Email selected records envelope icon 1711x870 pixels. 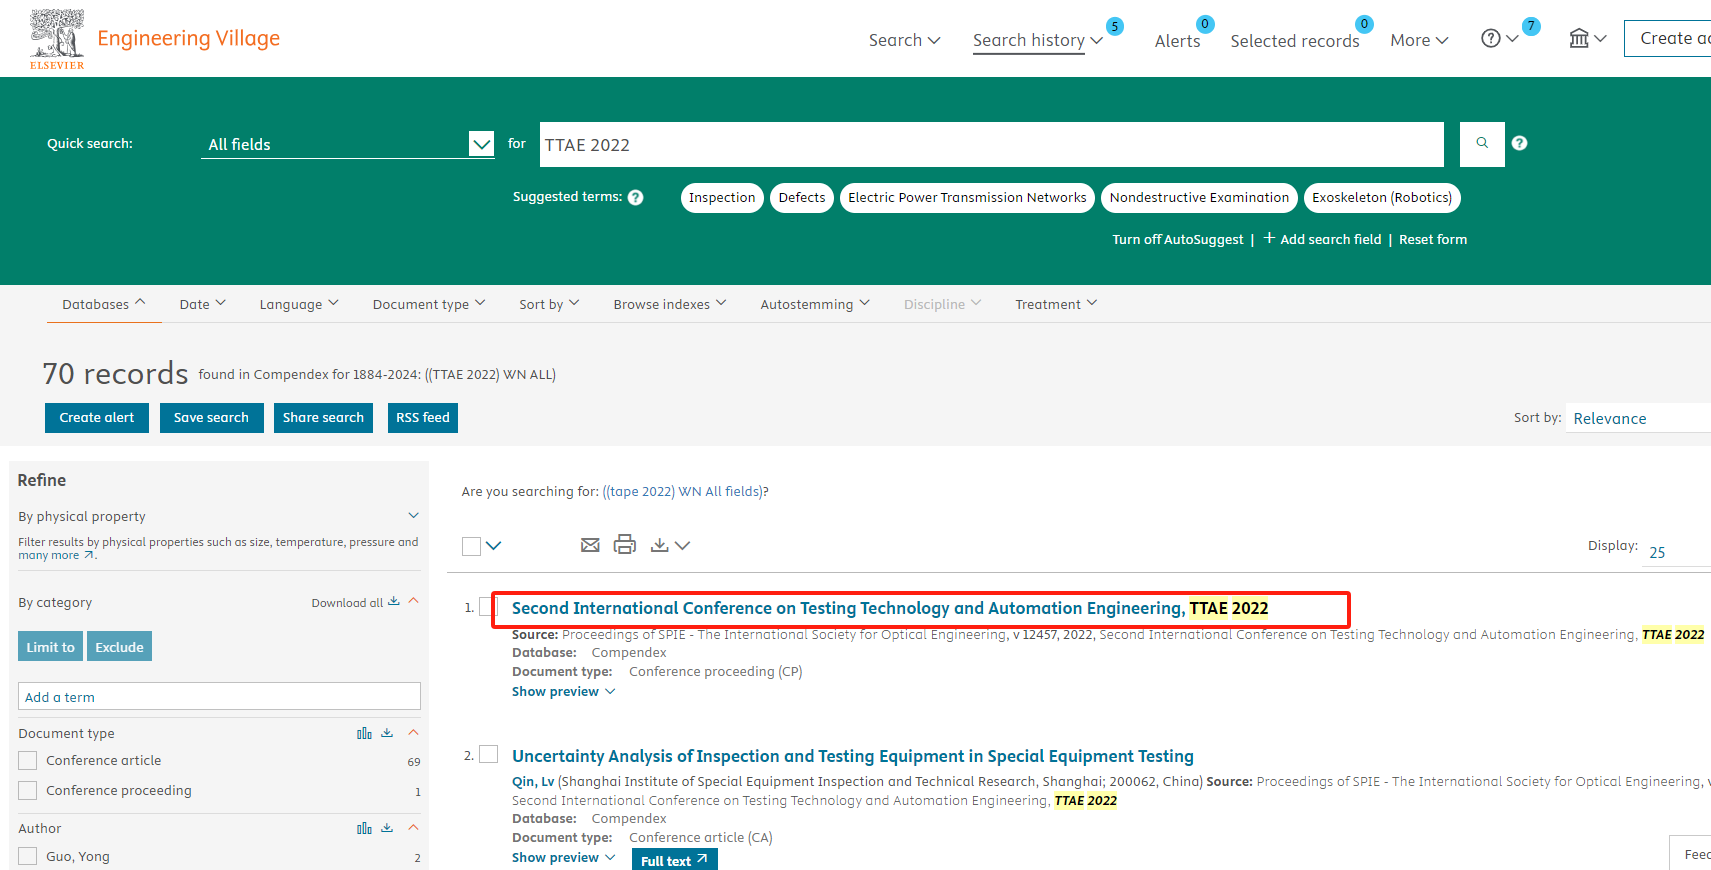tap(590, 545)
